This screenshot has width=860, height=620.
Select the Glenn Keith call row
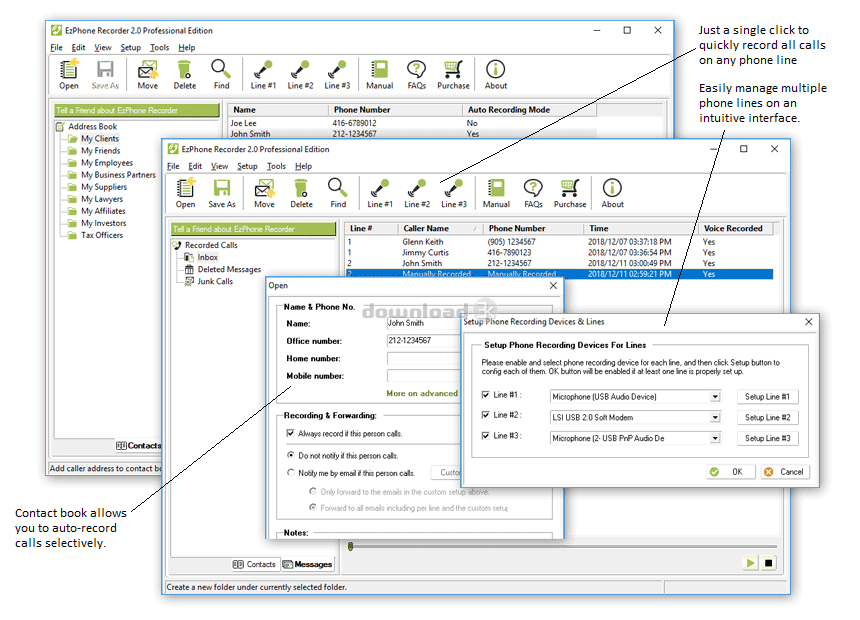(x=559, y=242)
